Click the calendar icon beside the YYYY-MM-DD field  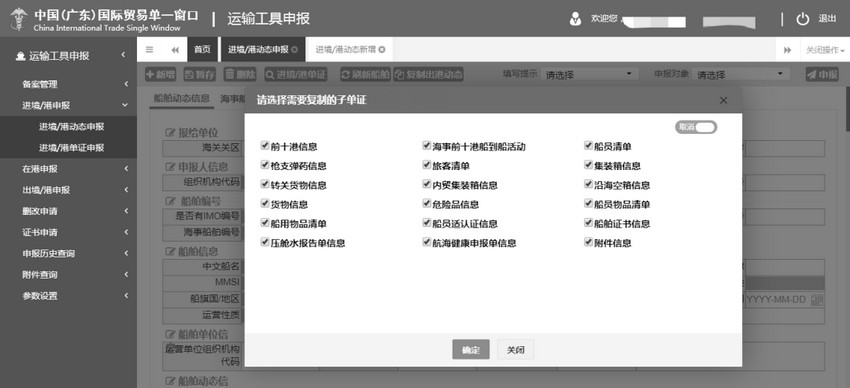pyautogui.click(x=817, y=299)
